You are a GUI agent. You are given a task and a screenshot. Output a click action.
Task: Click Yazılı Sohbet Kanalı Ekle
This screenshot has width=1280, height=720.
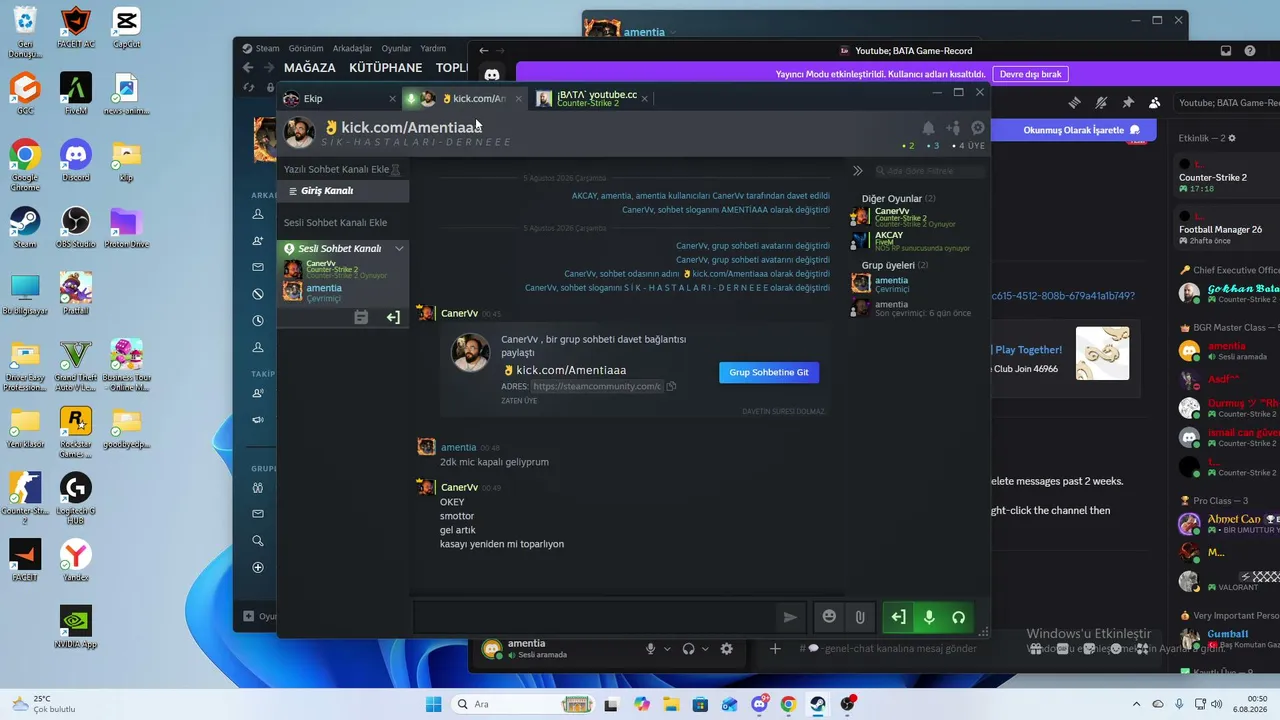(342, 169)
